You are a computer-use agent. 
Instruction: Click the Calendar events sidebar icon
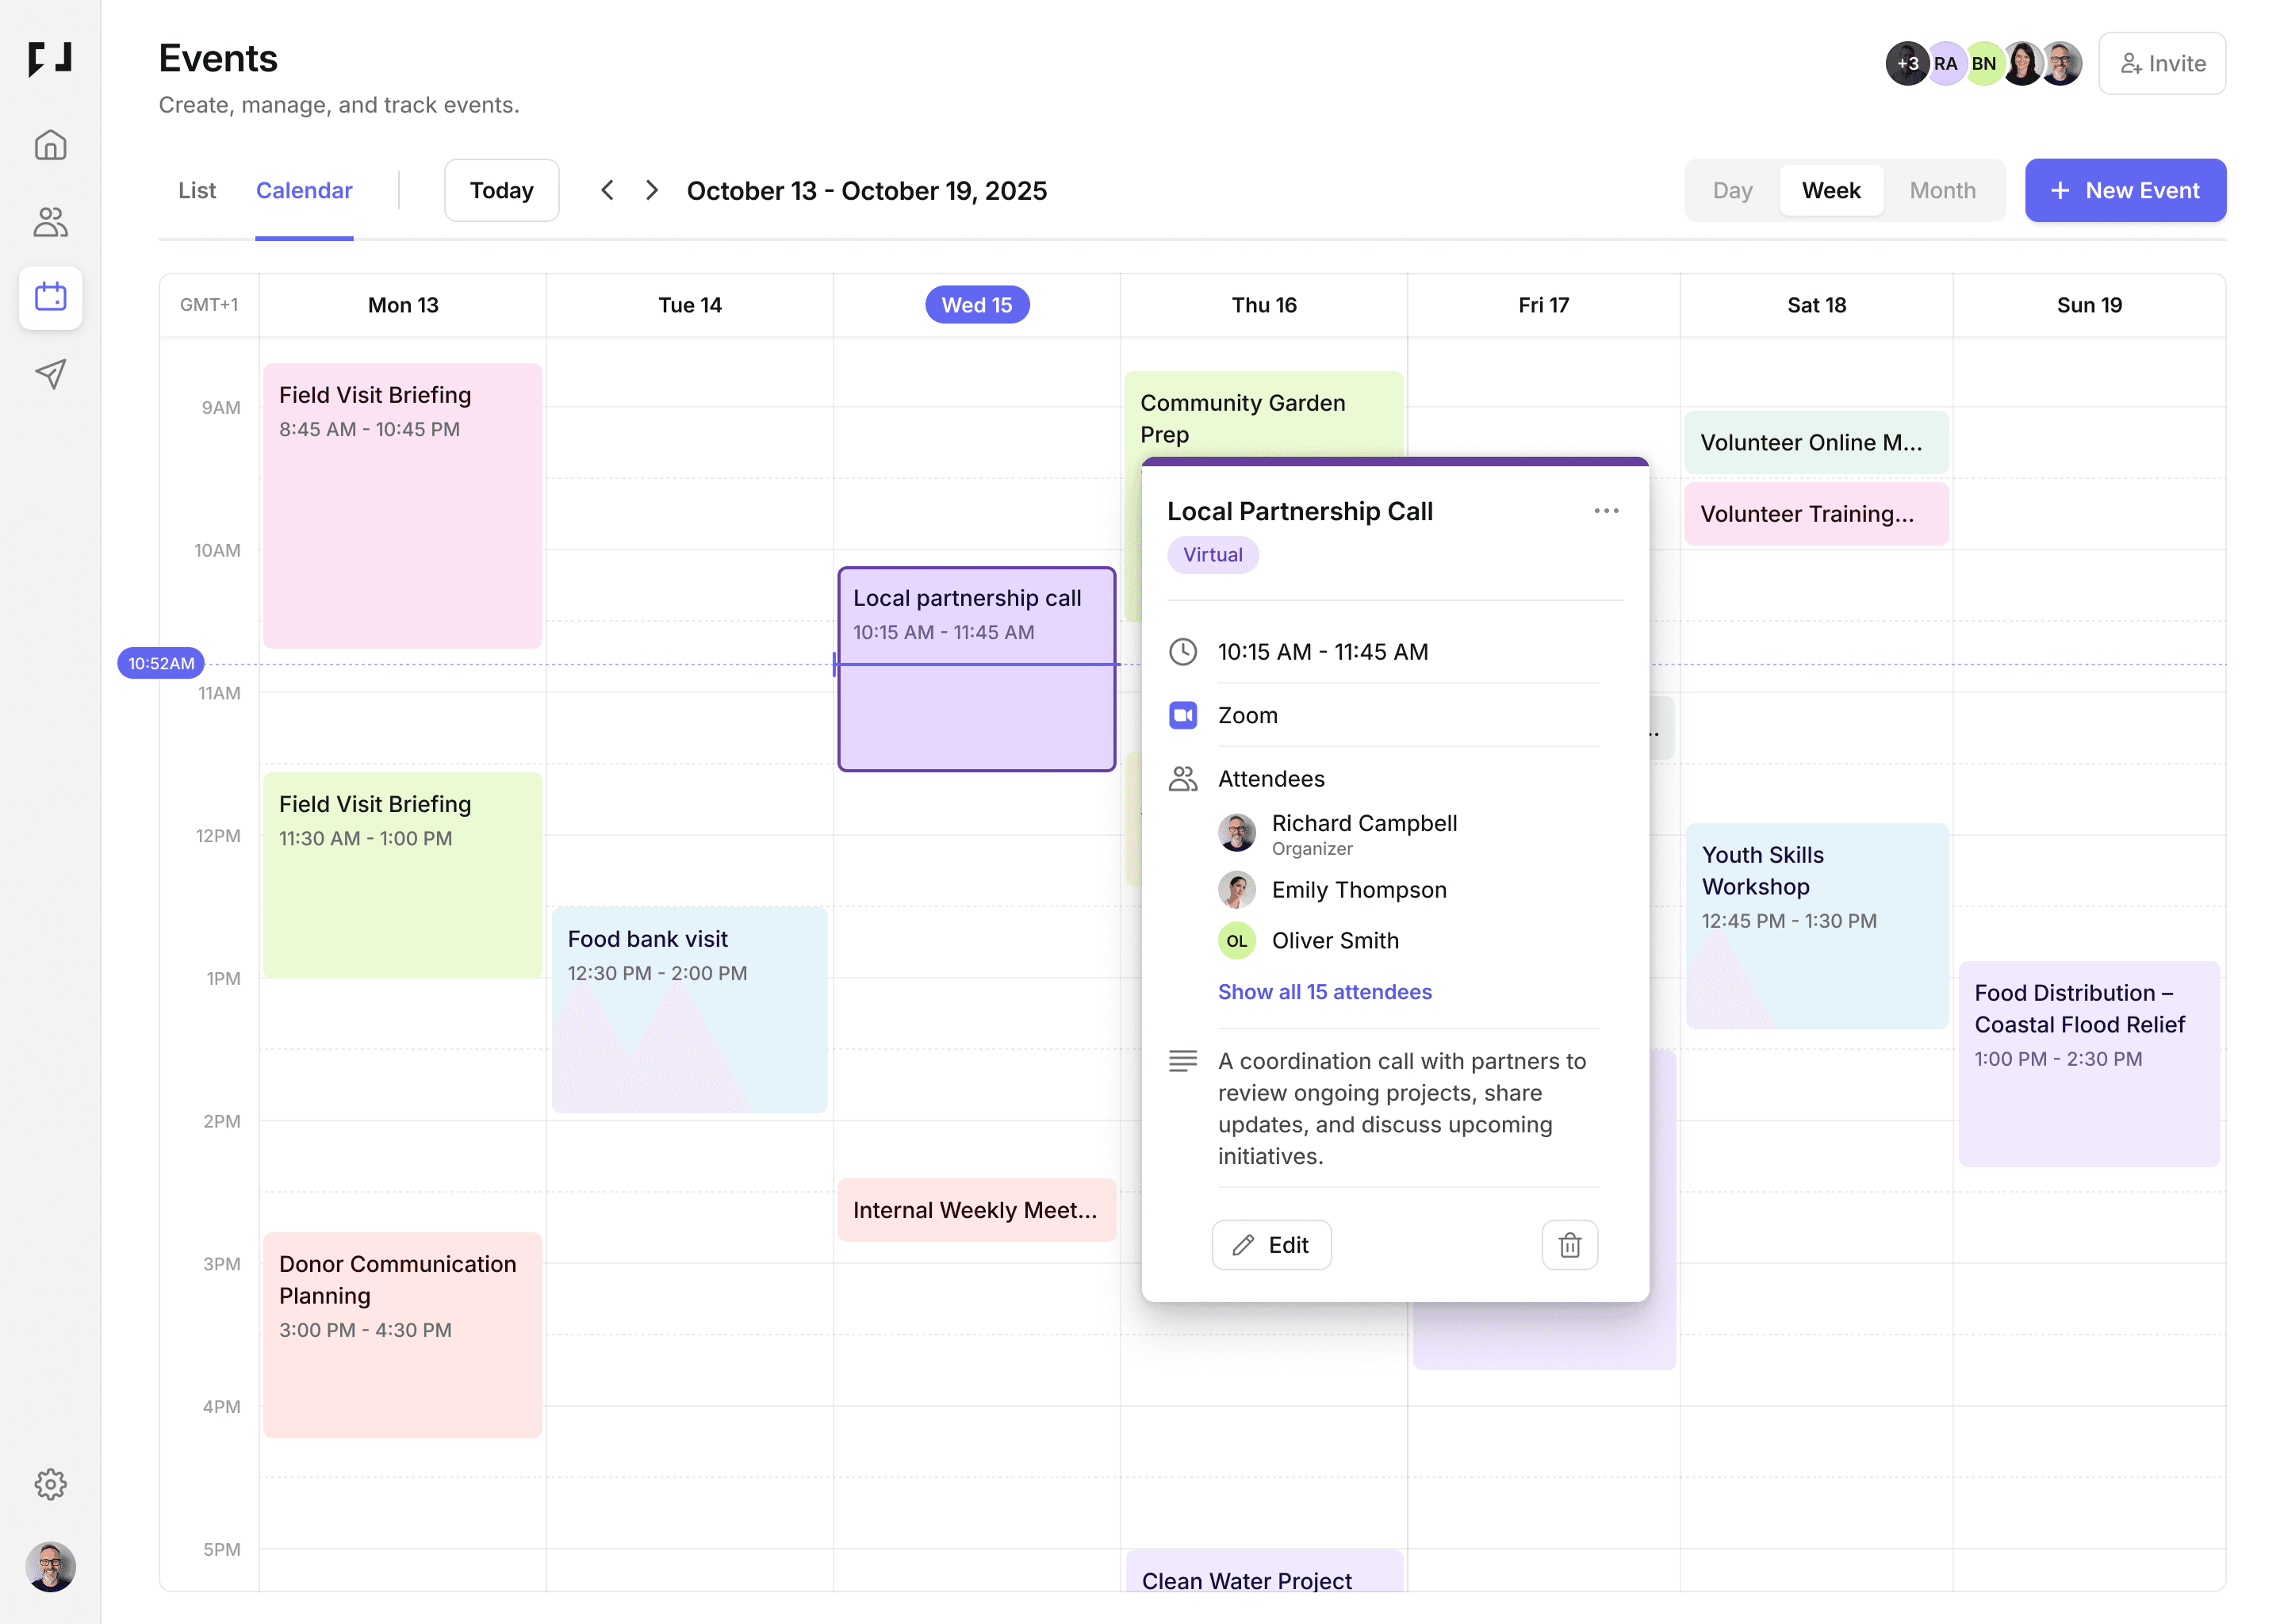[x=50, y=297]
